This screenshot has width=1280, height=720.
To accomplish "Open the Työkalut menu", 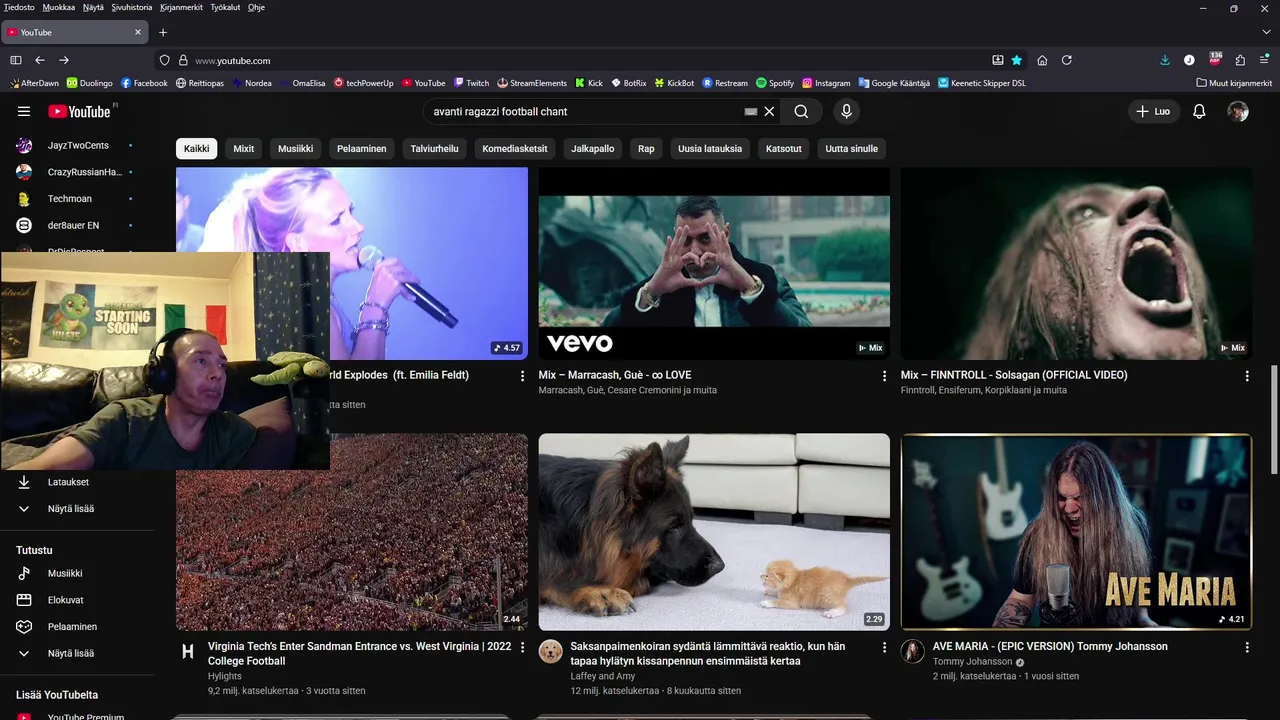I will pos(225,7).
